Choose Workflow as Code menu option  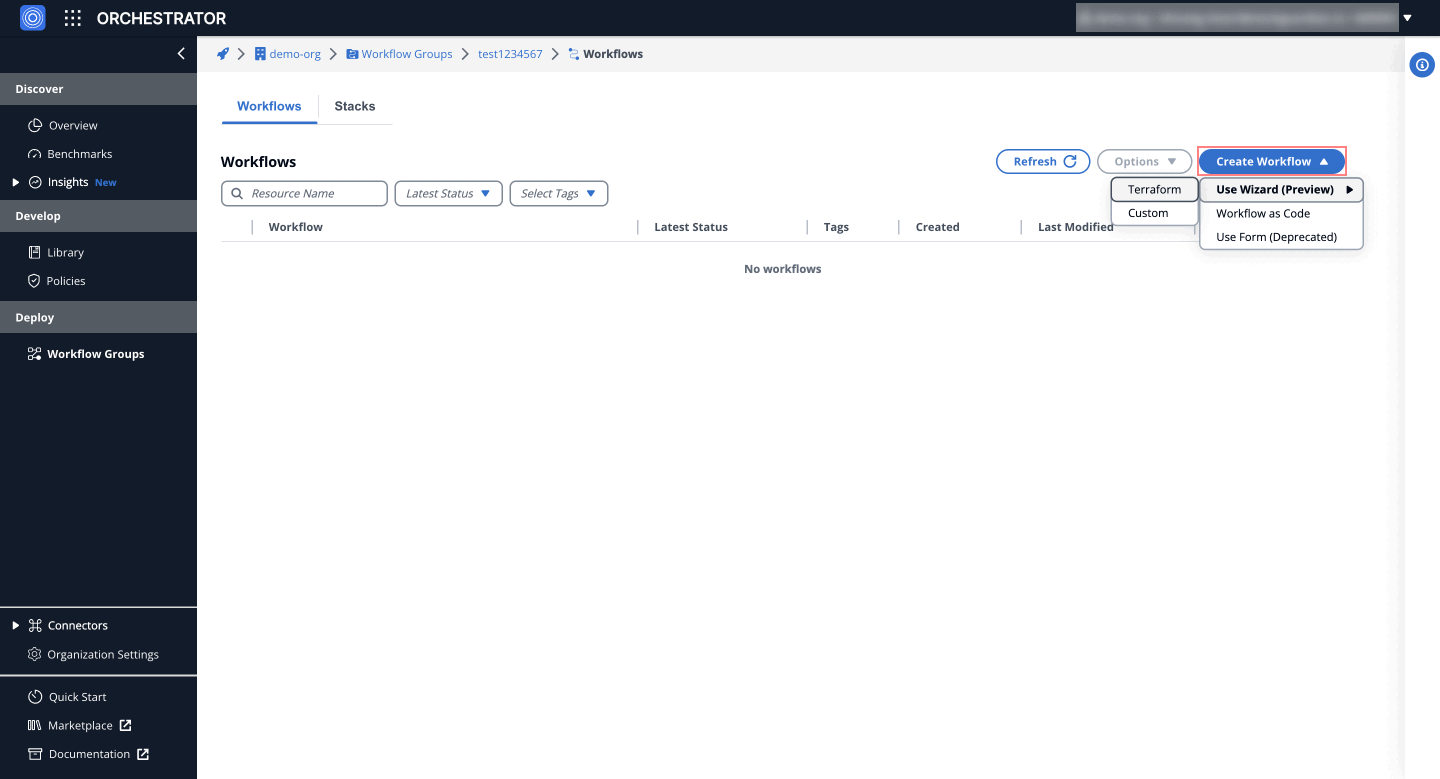[1262, 213]
